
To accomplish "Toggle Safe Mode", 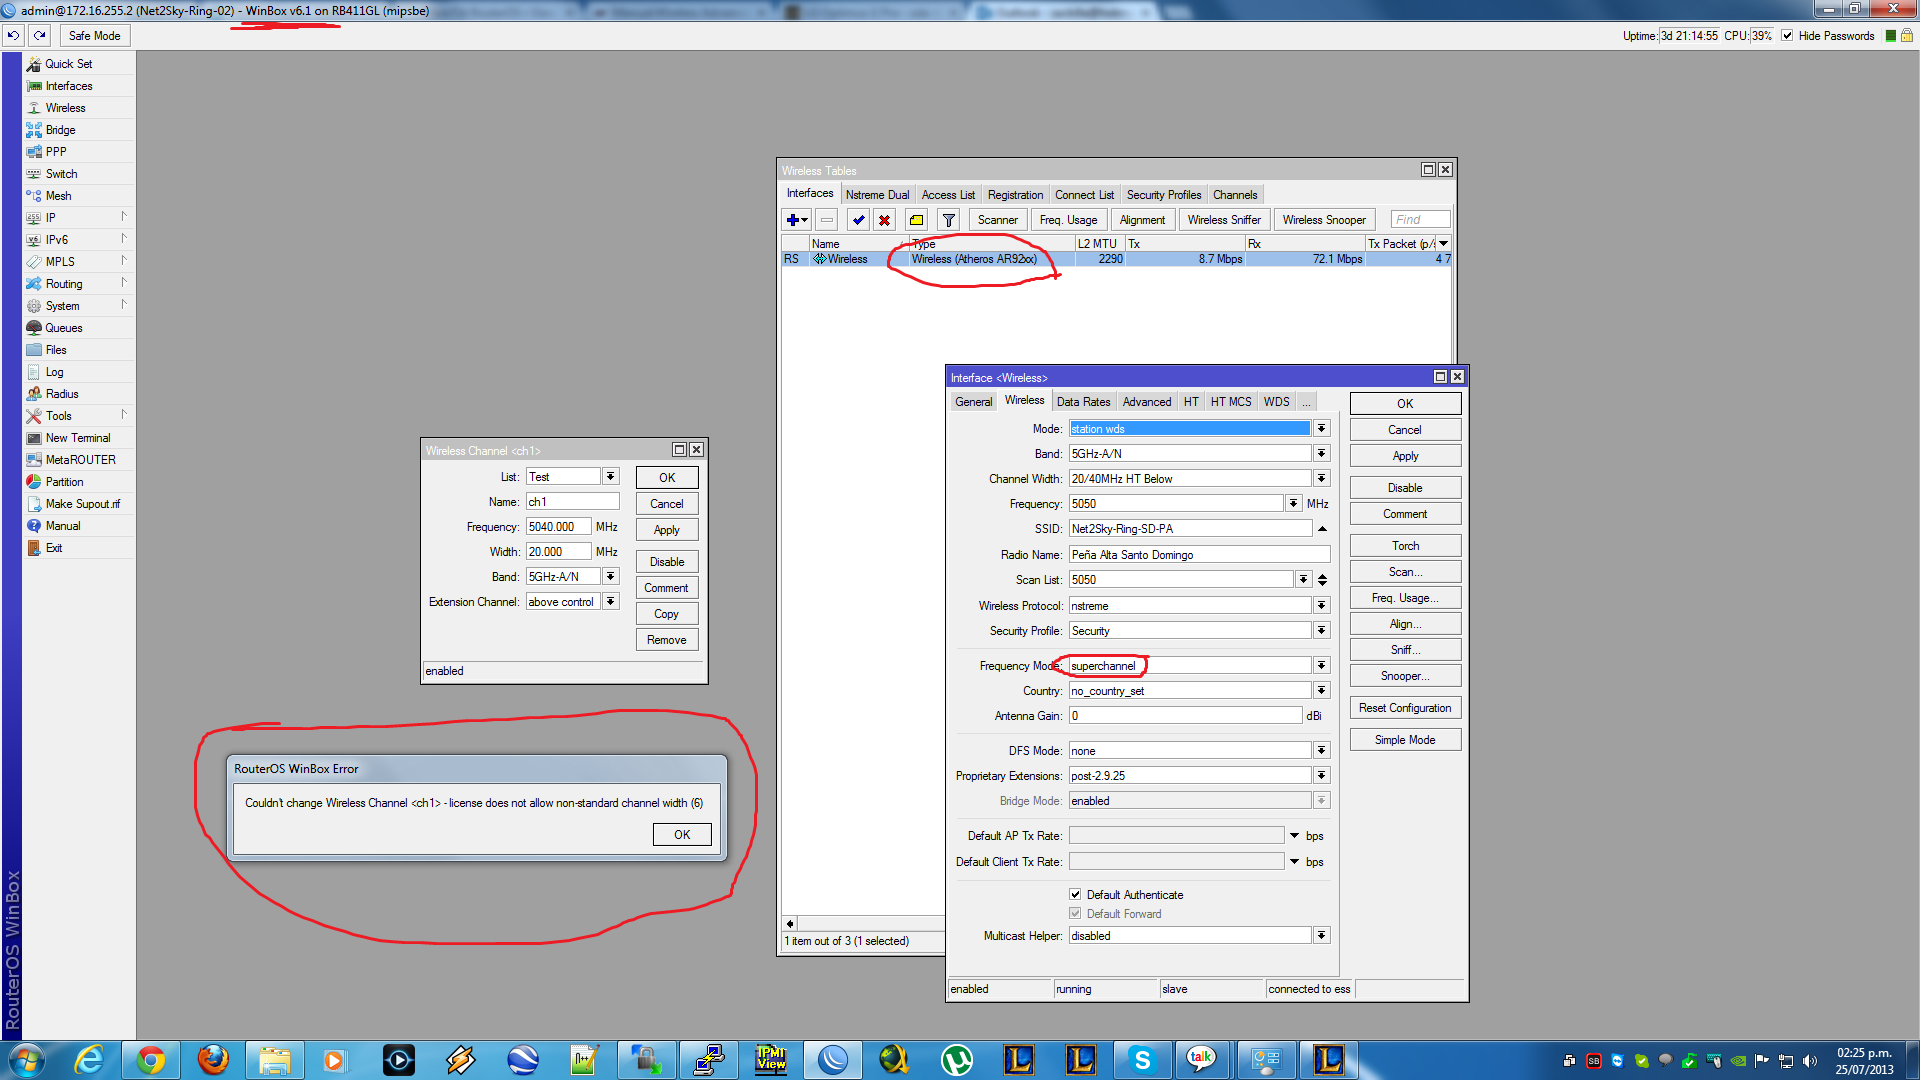I will (94, 36).
